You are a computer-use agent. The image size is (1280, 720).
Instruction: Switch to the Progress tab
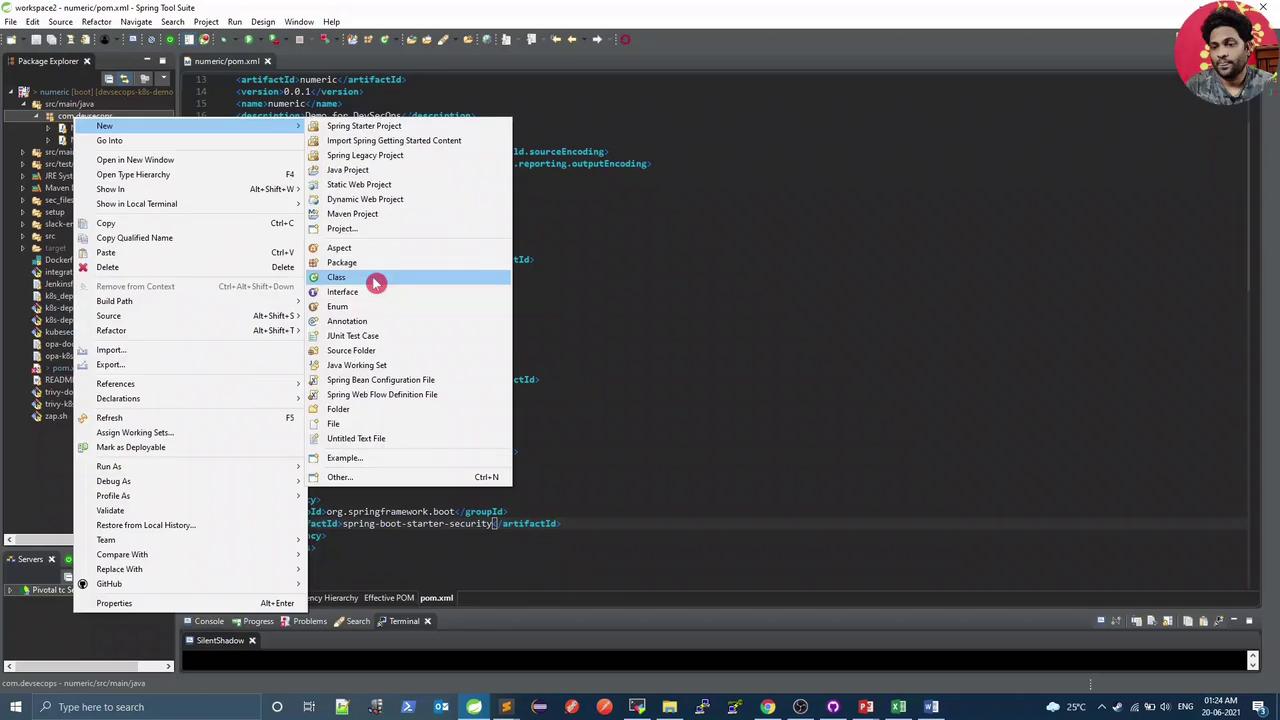point(251,621)
